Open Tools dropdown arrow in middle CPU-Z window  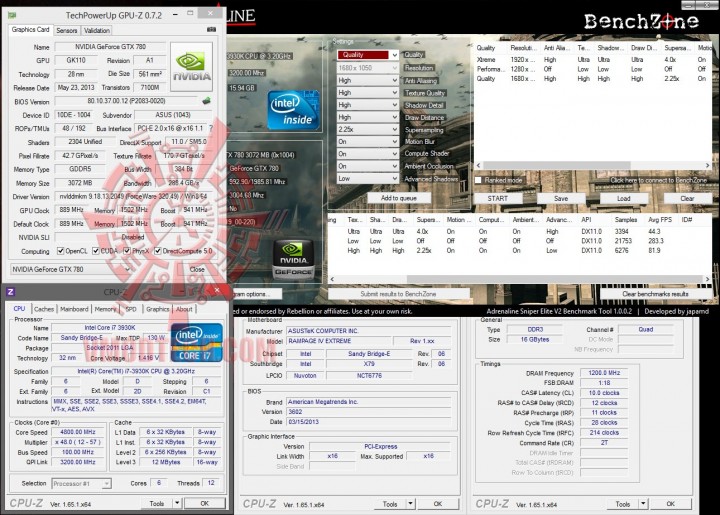pos(410,504)
